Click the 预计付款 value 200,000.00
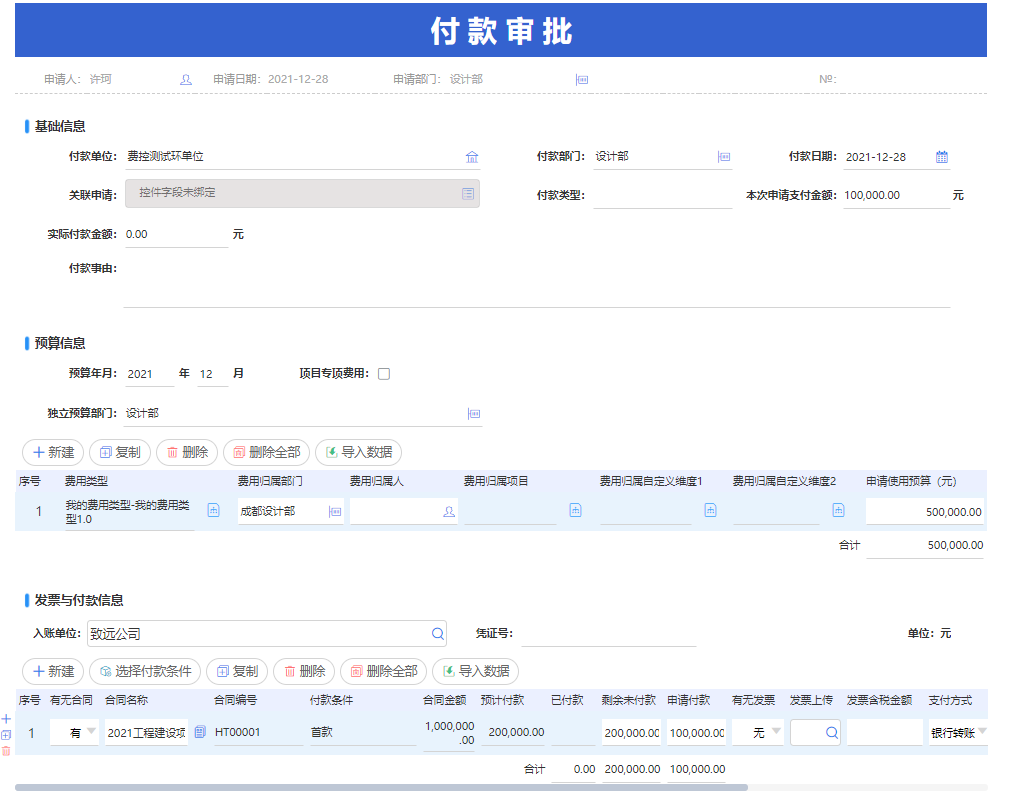This screenshot has width=1020, height=799. pyautogui.click(x=516, y=732)
